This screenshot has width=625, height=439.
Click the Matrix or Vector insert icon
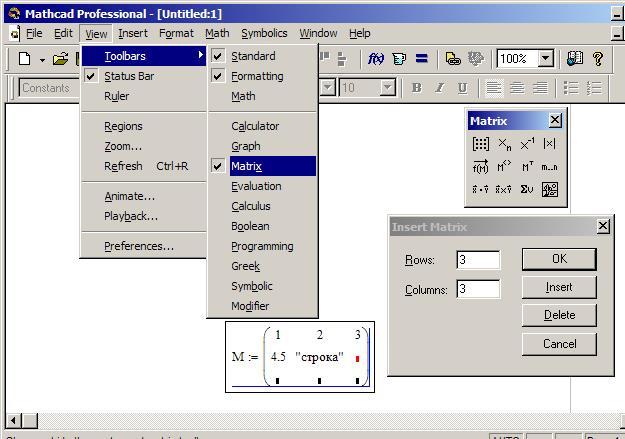(480, 144)
